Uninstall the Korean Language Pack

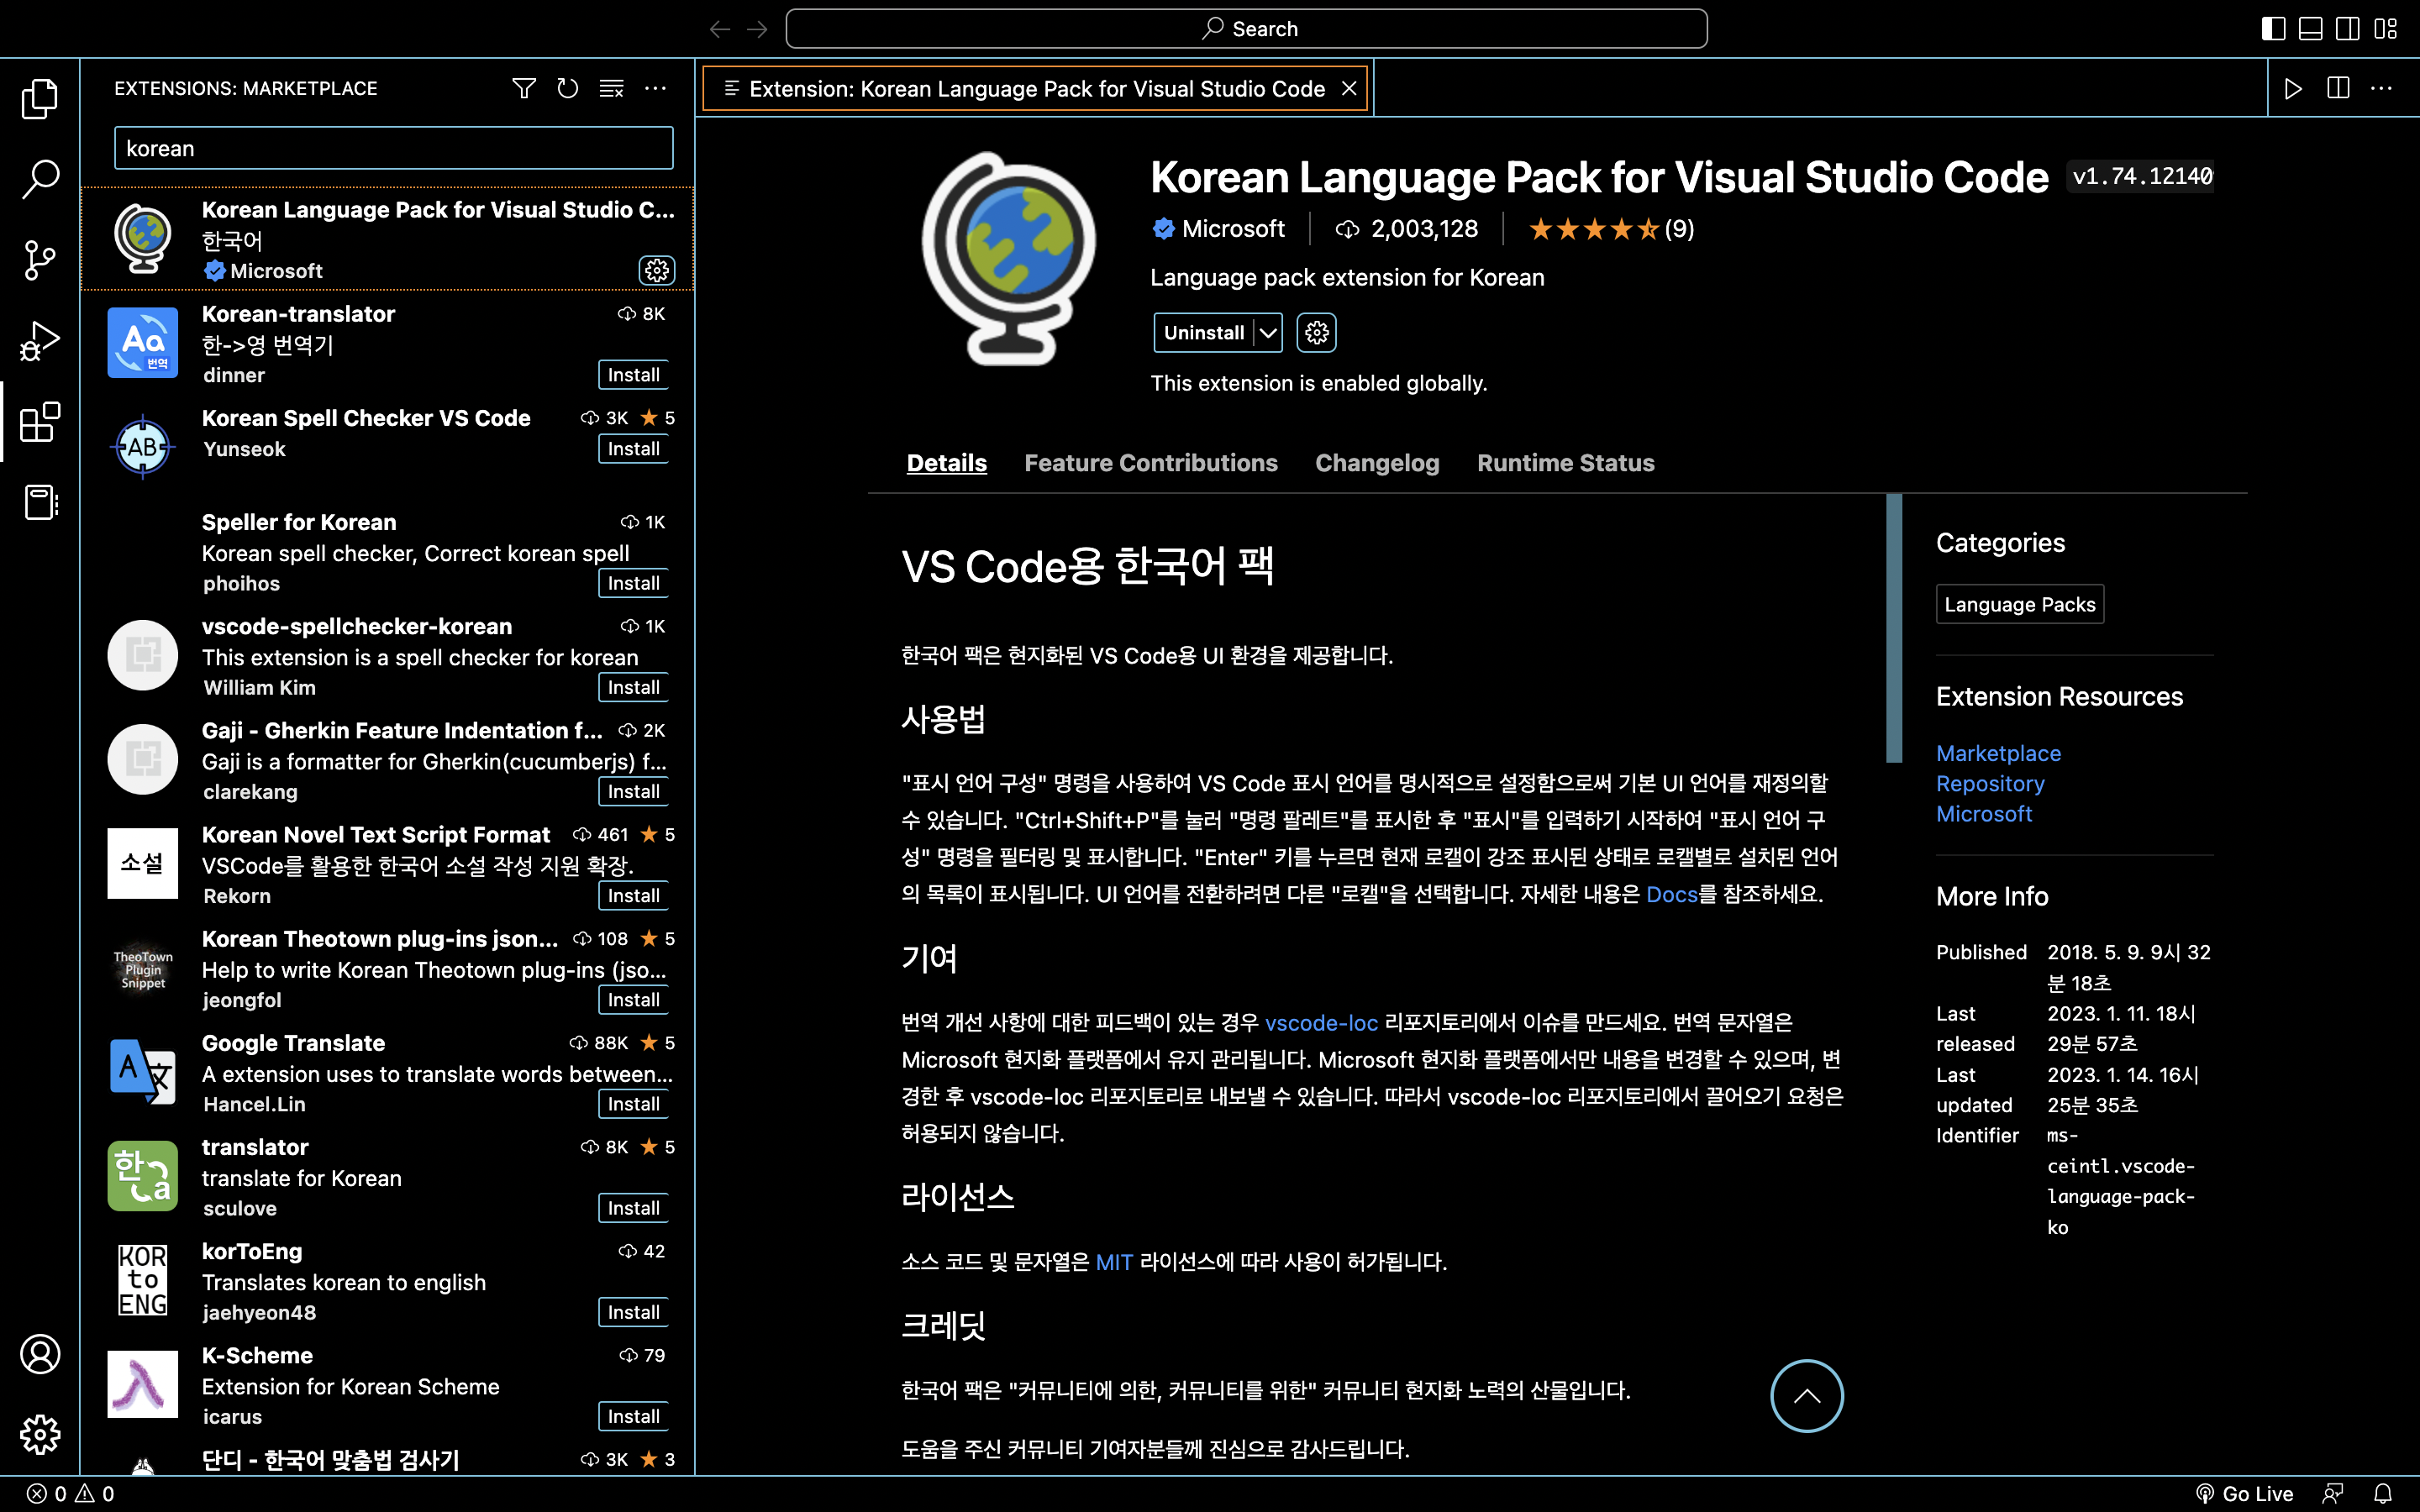pos(1204,333)
